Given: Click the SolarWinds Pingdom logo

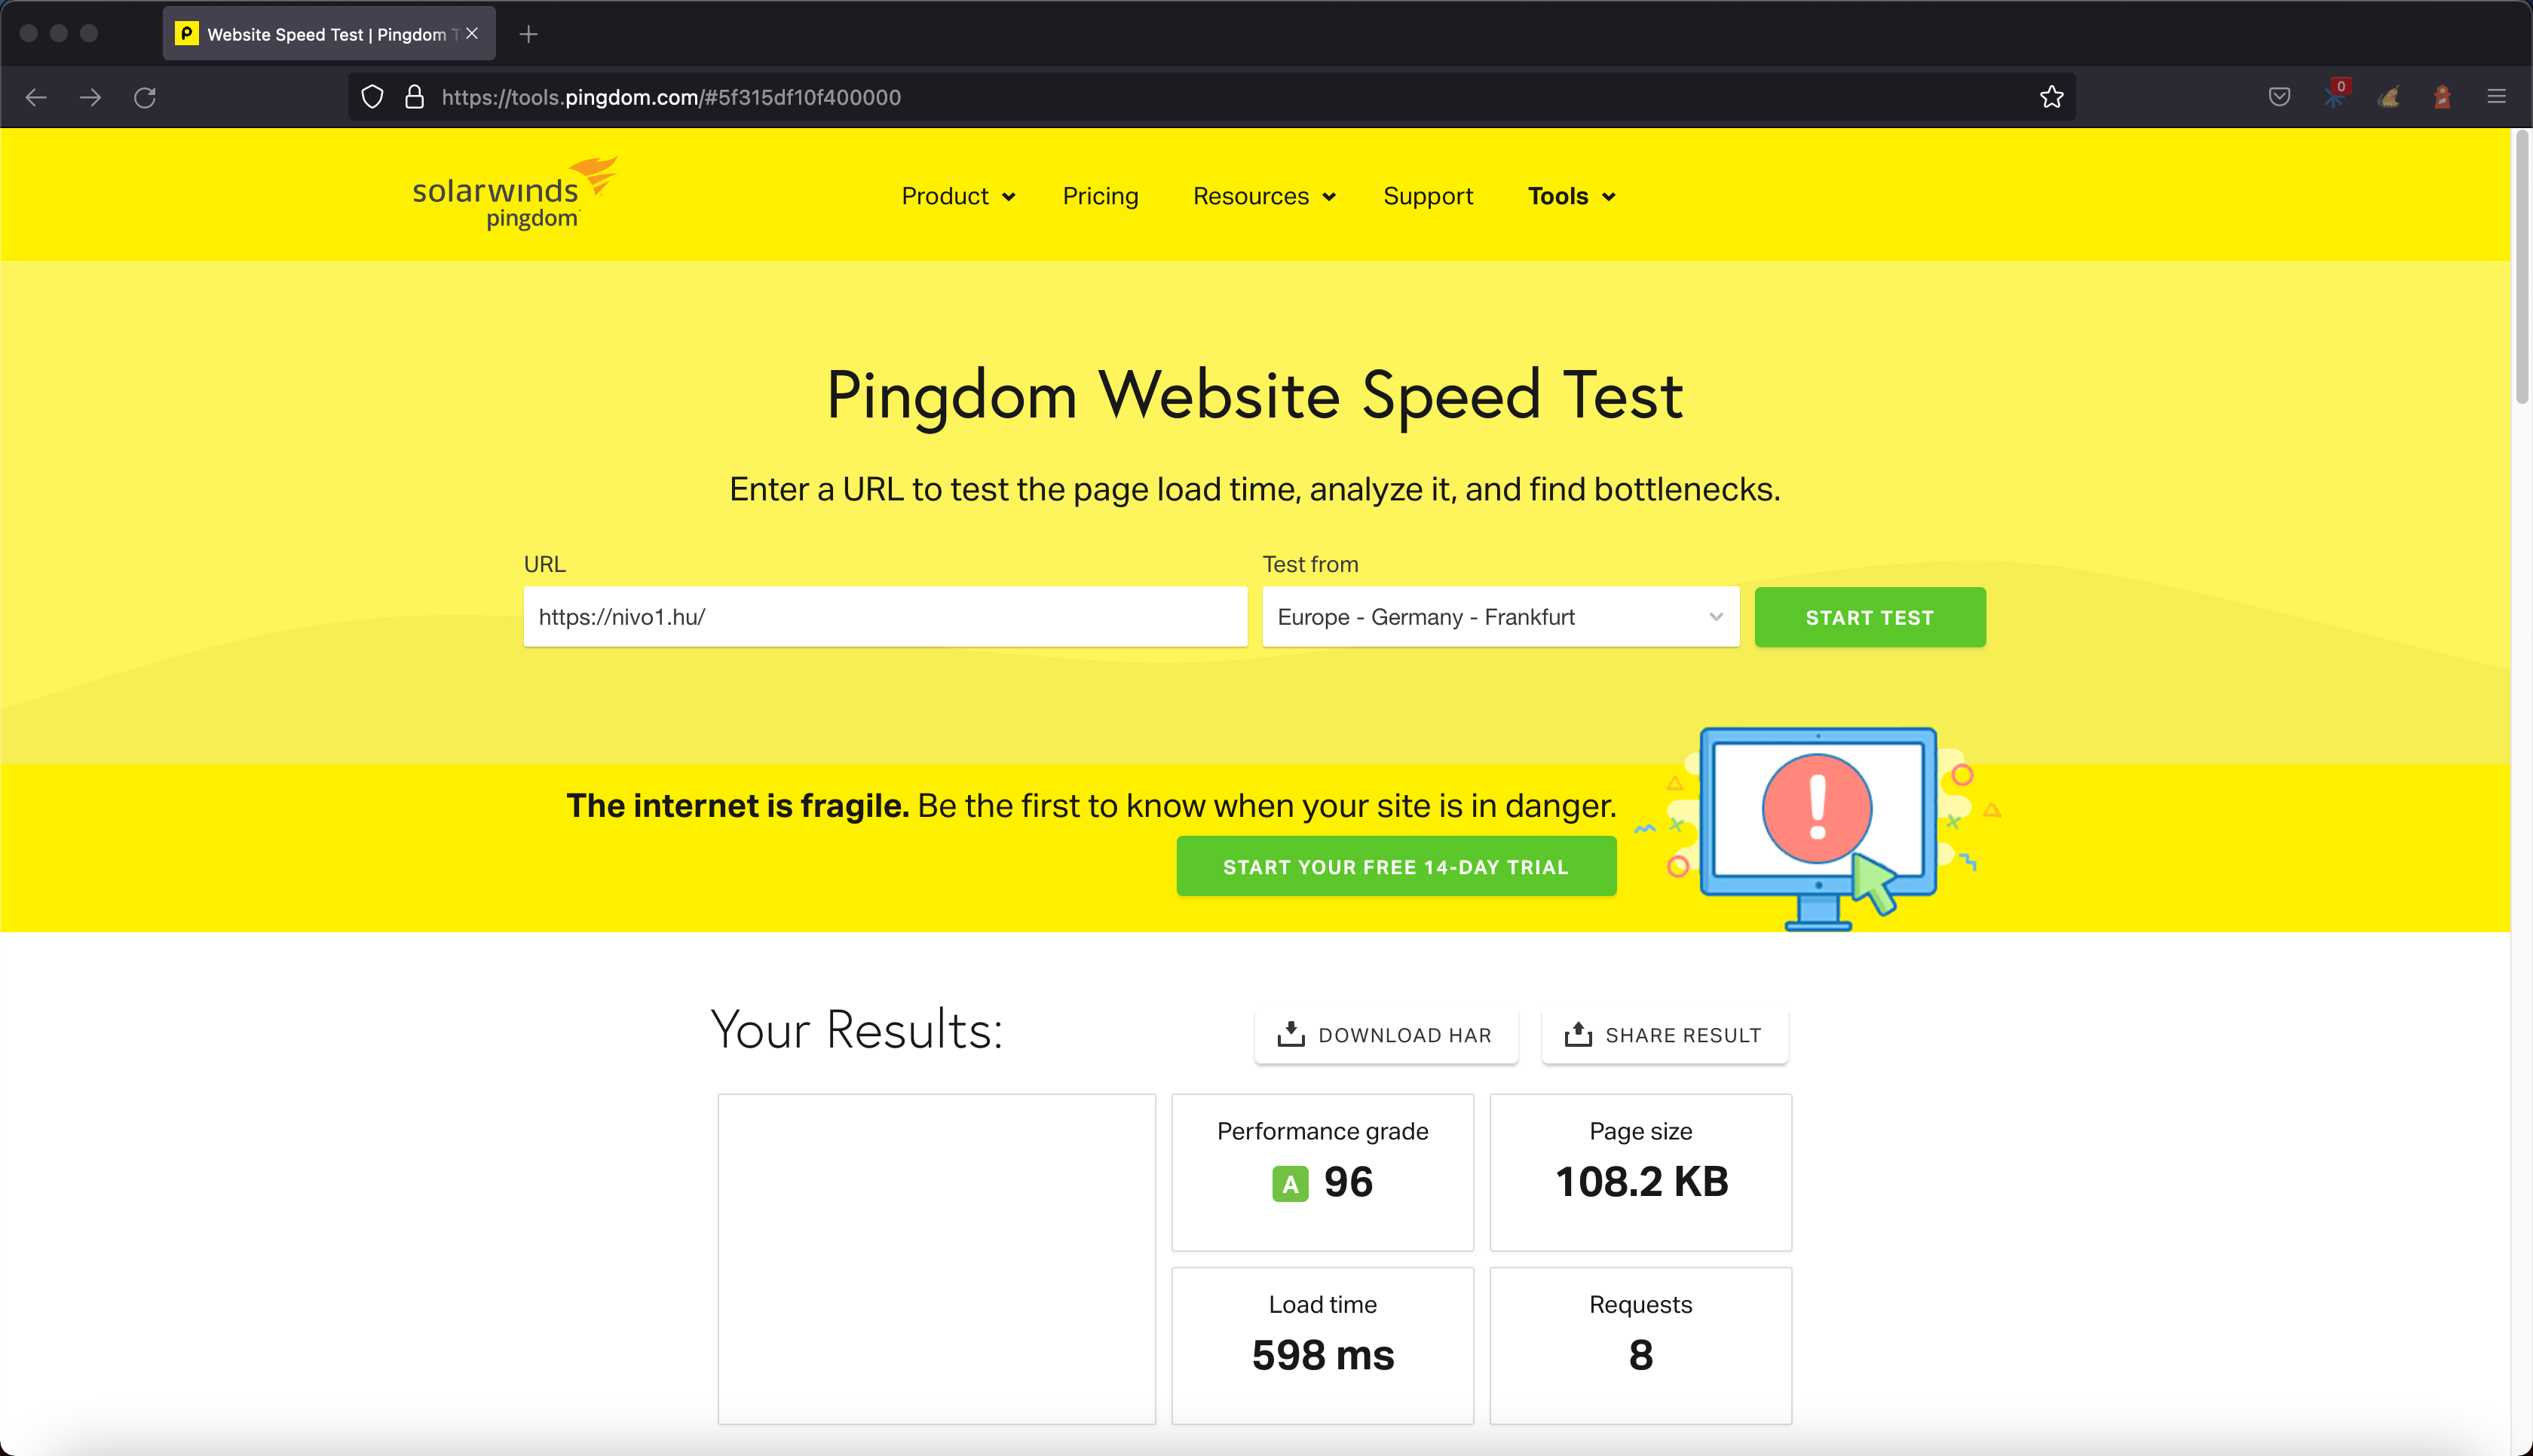Looking at the screenshot, I should 514,194.
